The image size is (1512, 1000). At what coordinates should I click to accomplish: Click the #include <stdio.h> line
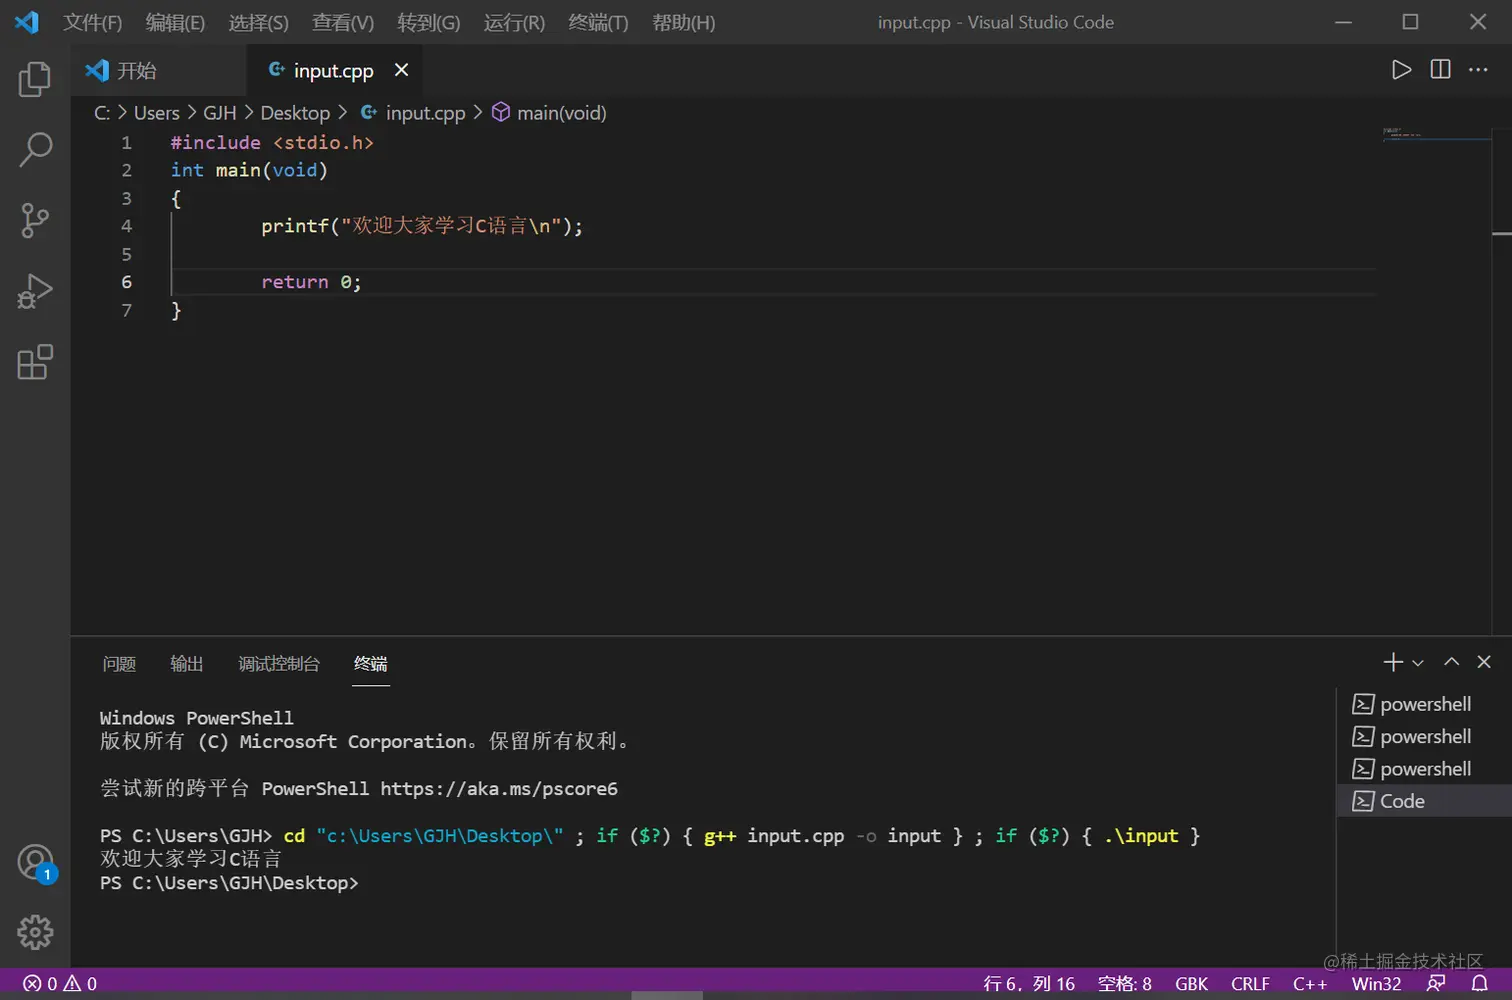272,142
